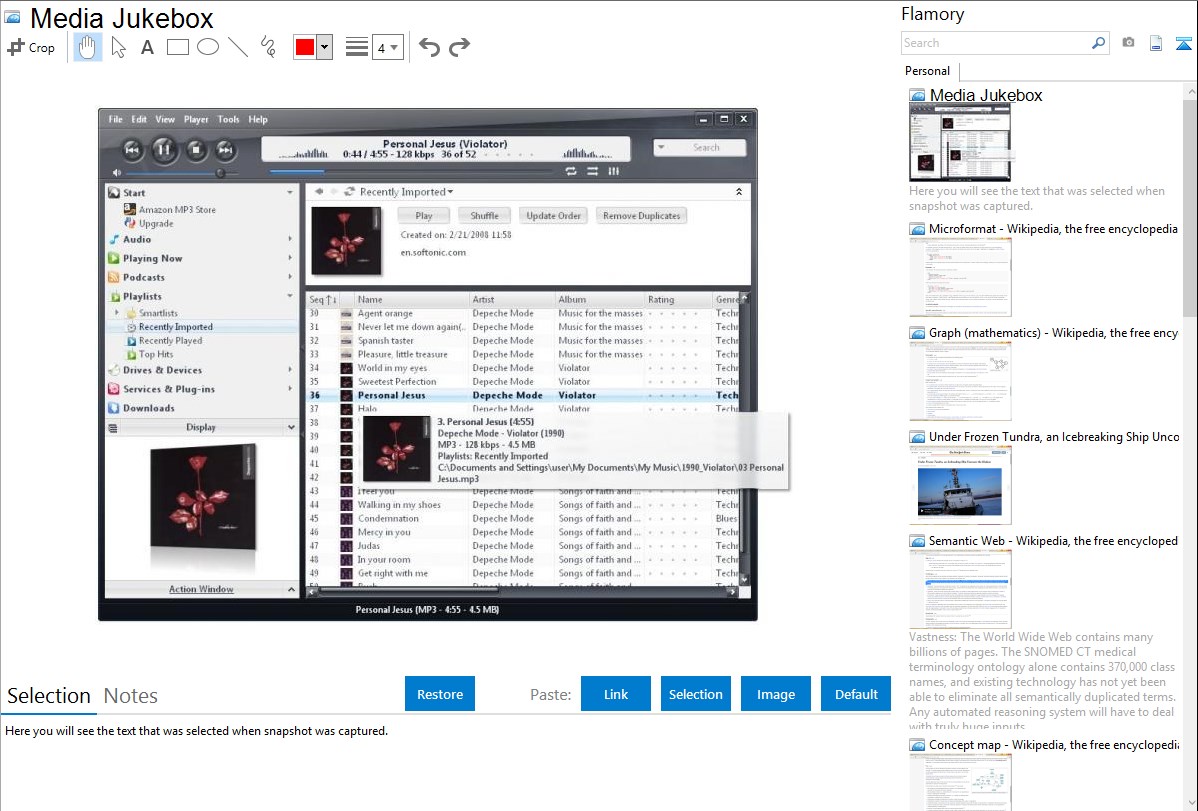Click the line thickness icon

(356, 47)
